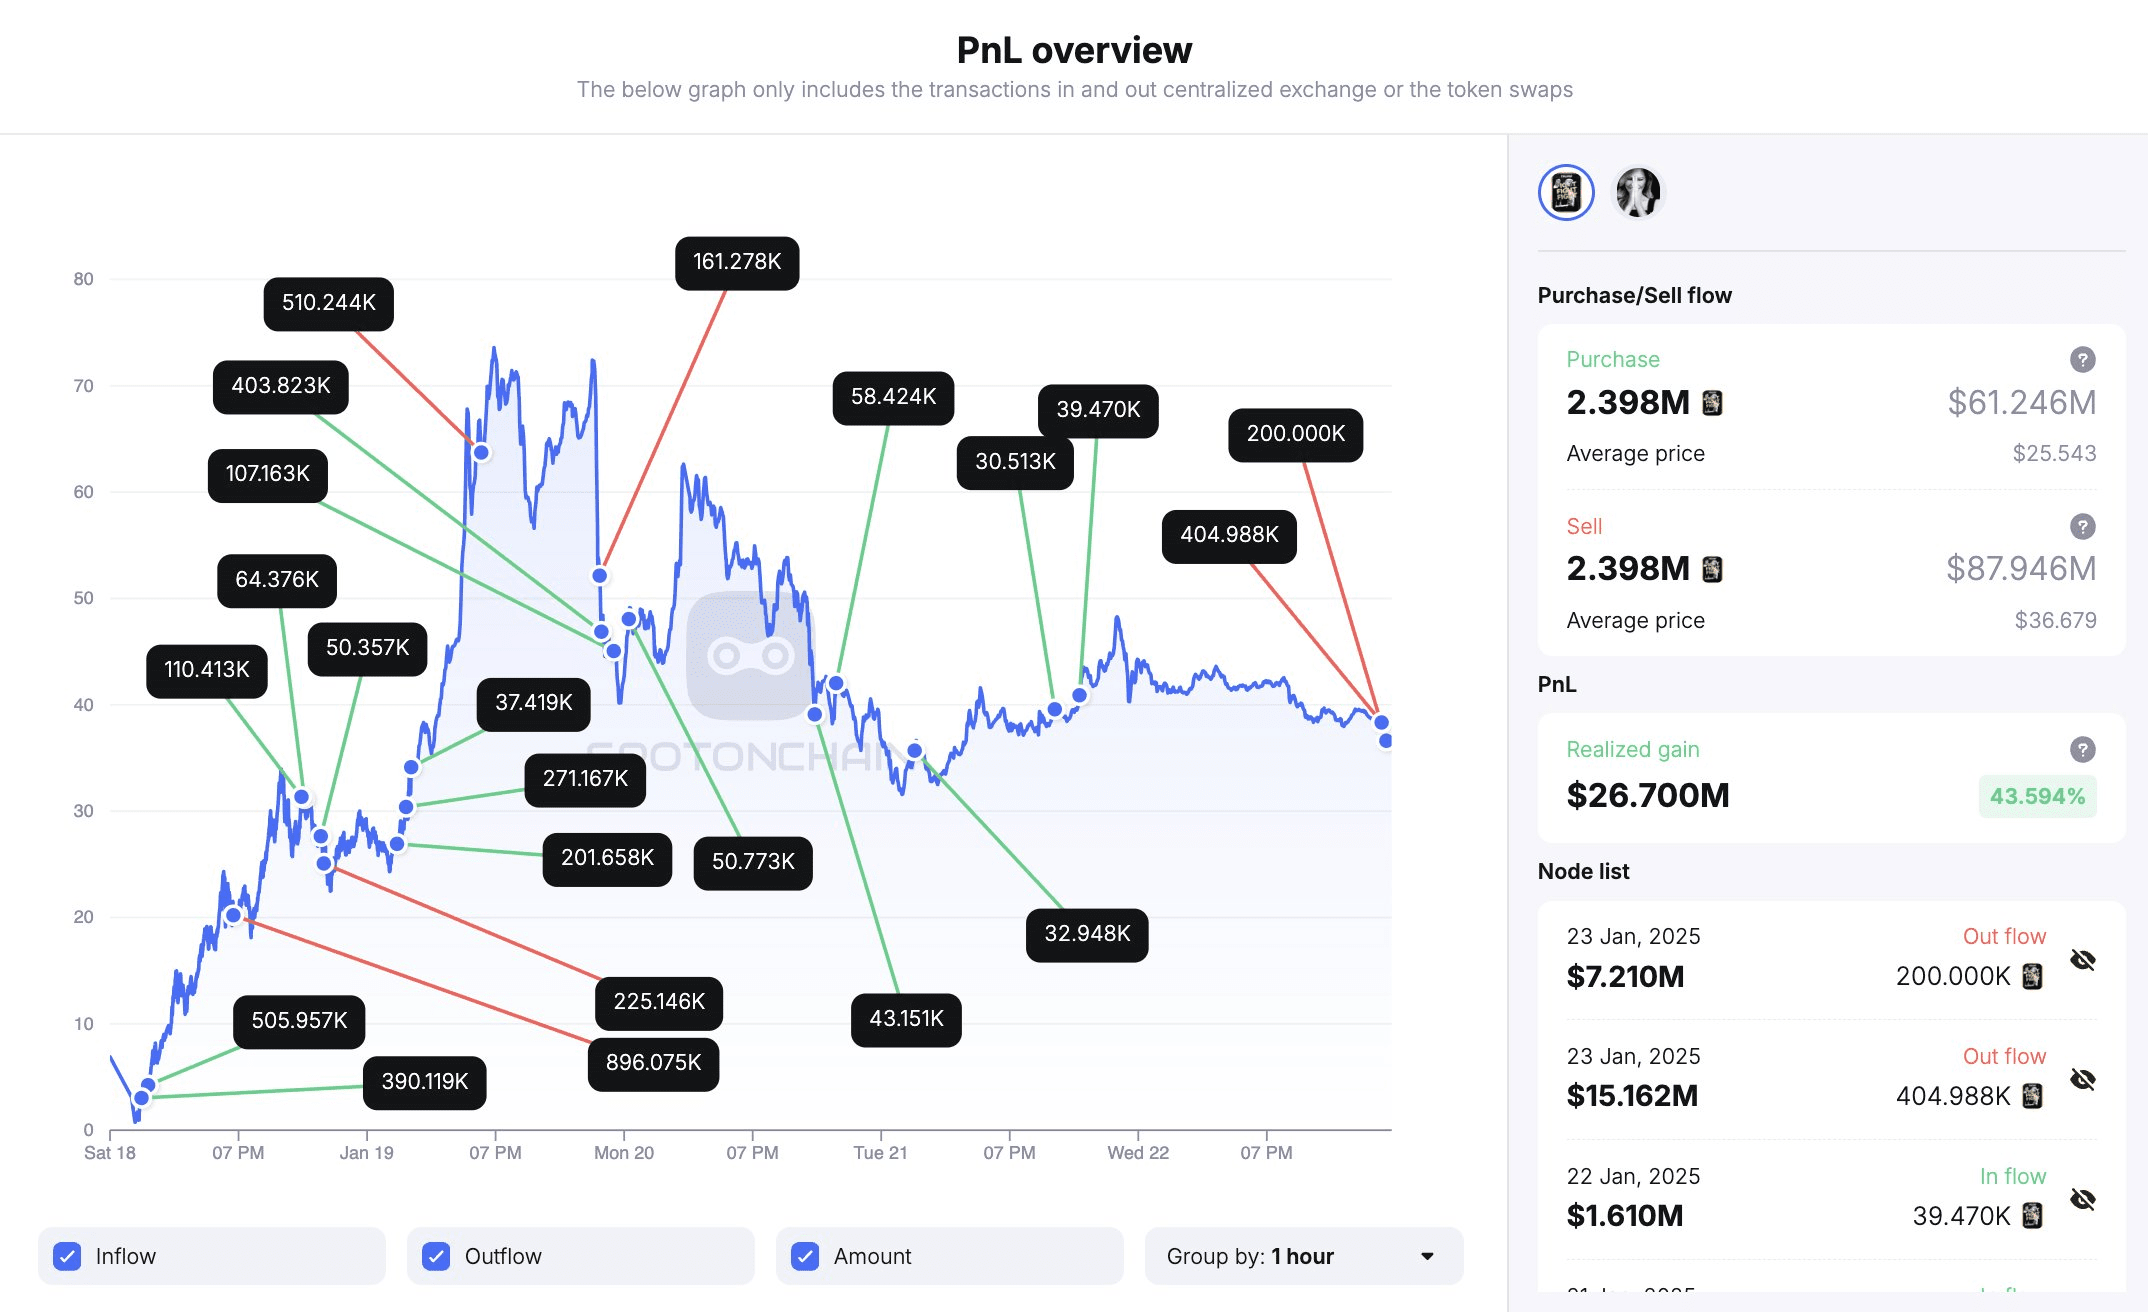This screenshot has width=2148, height=1312.
Task: Select the highlighted first profile avatar
Action: [x=1566, y=192]
